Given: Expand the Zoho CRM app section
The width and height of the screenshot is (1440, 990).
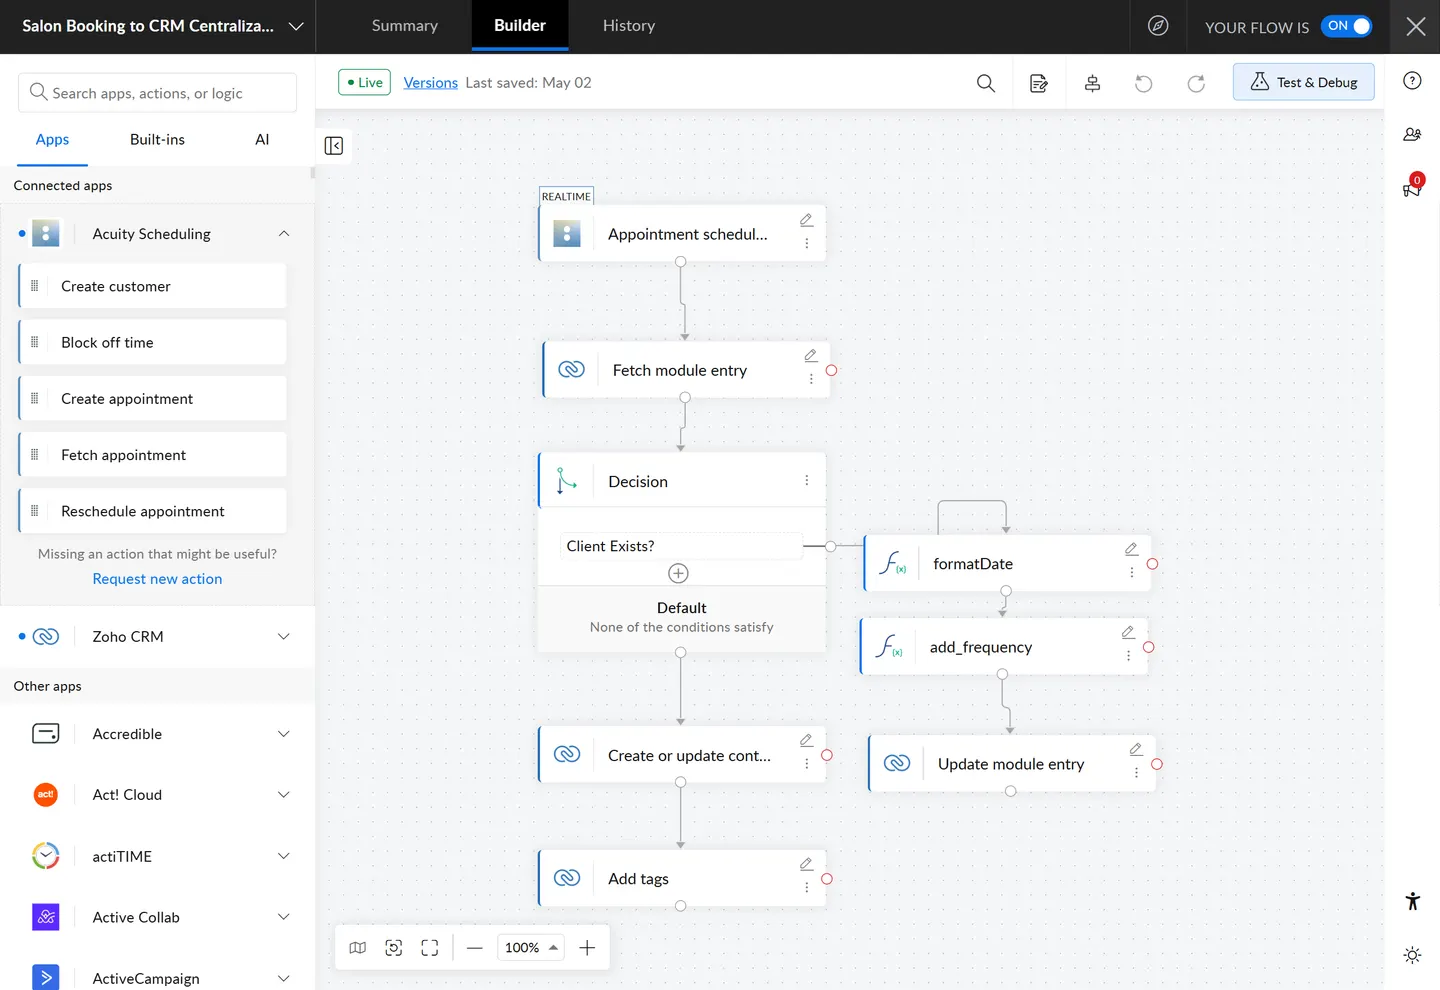Looking at the screenshot, I should pyautogui.click(x=284, y=636).
